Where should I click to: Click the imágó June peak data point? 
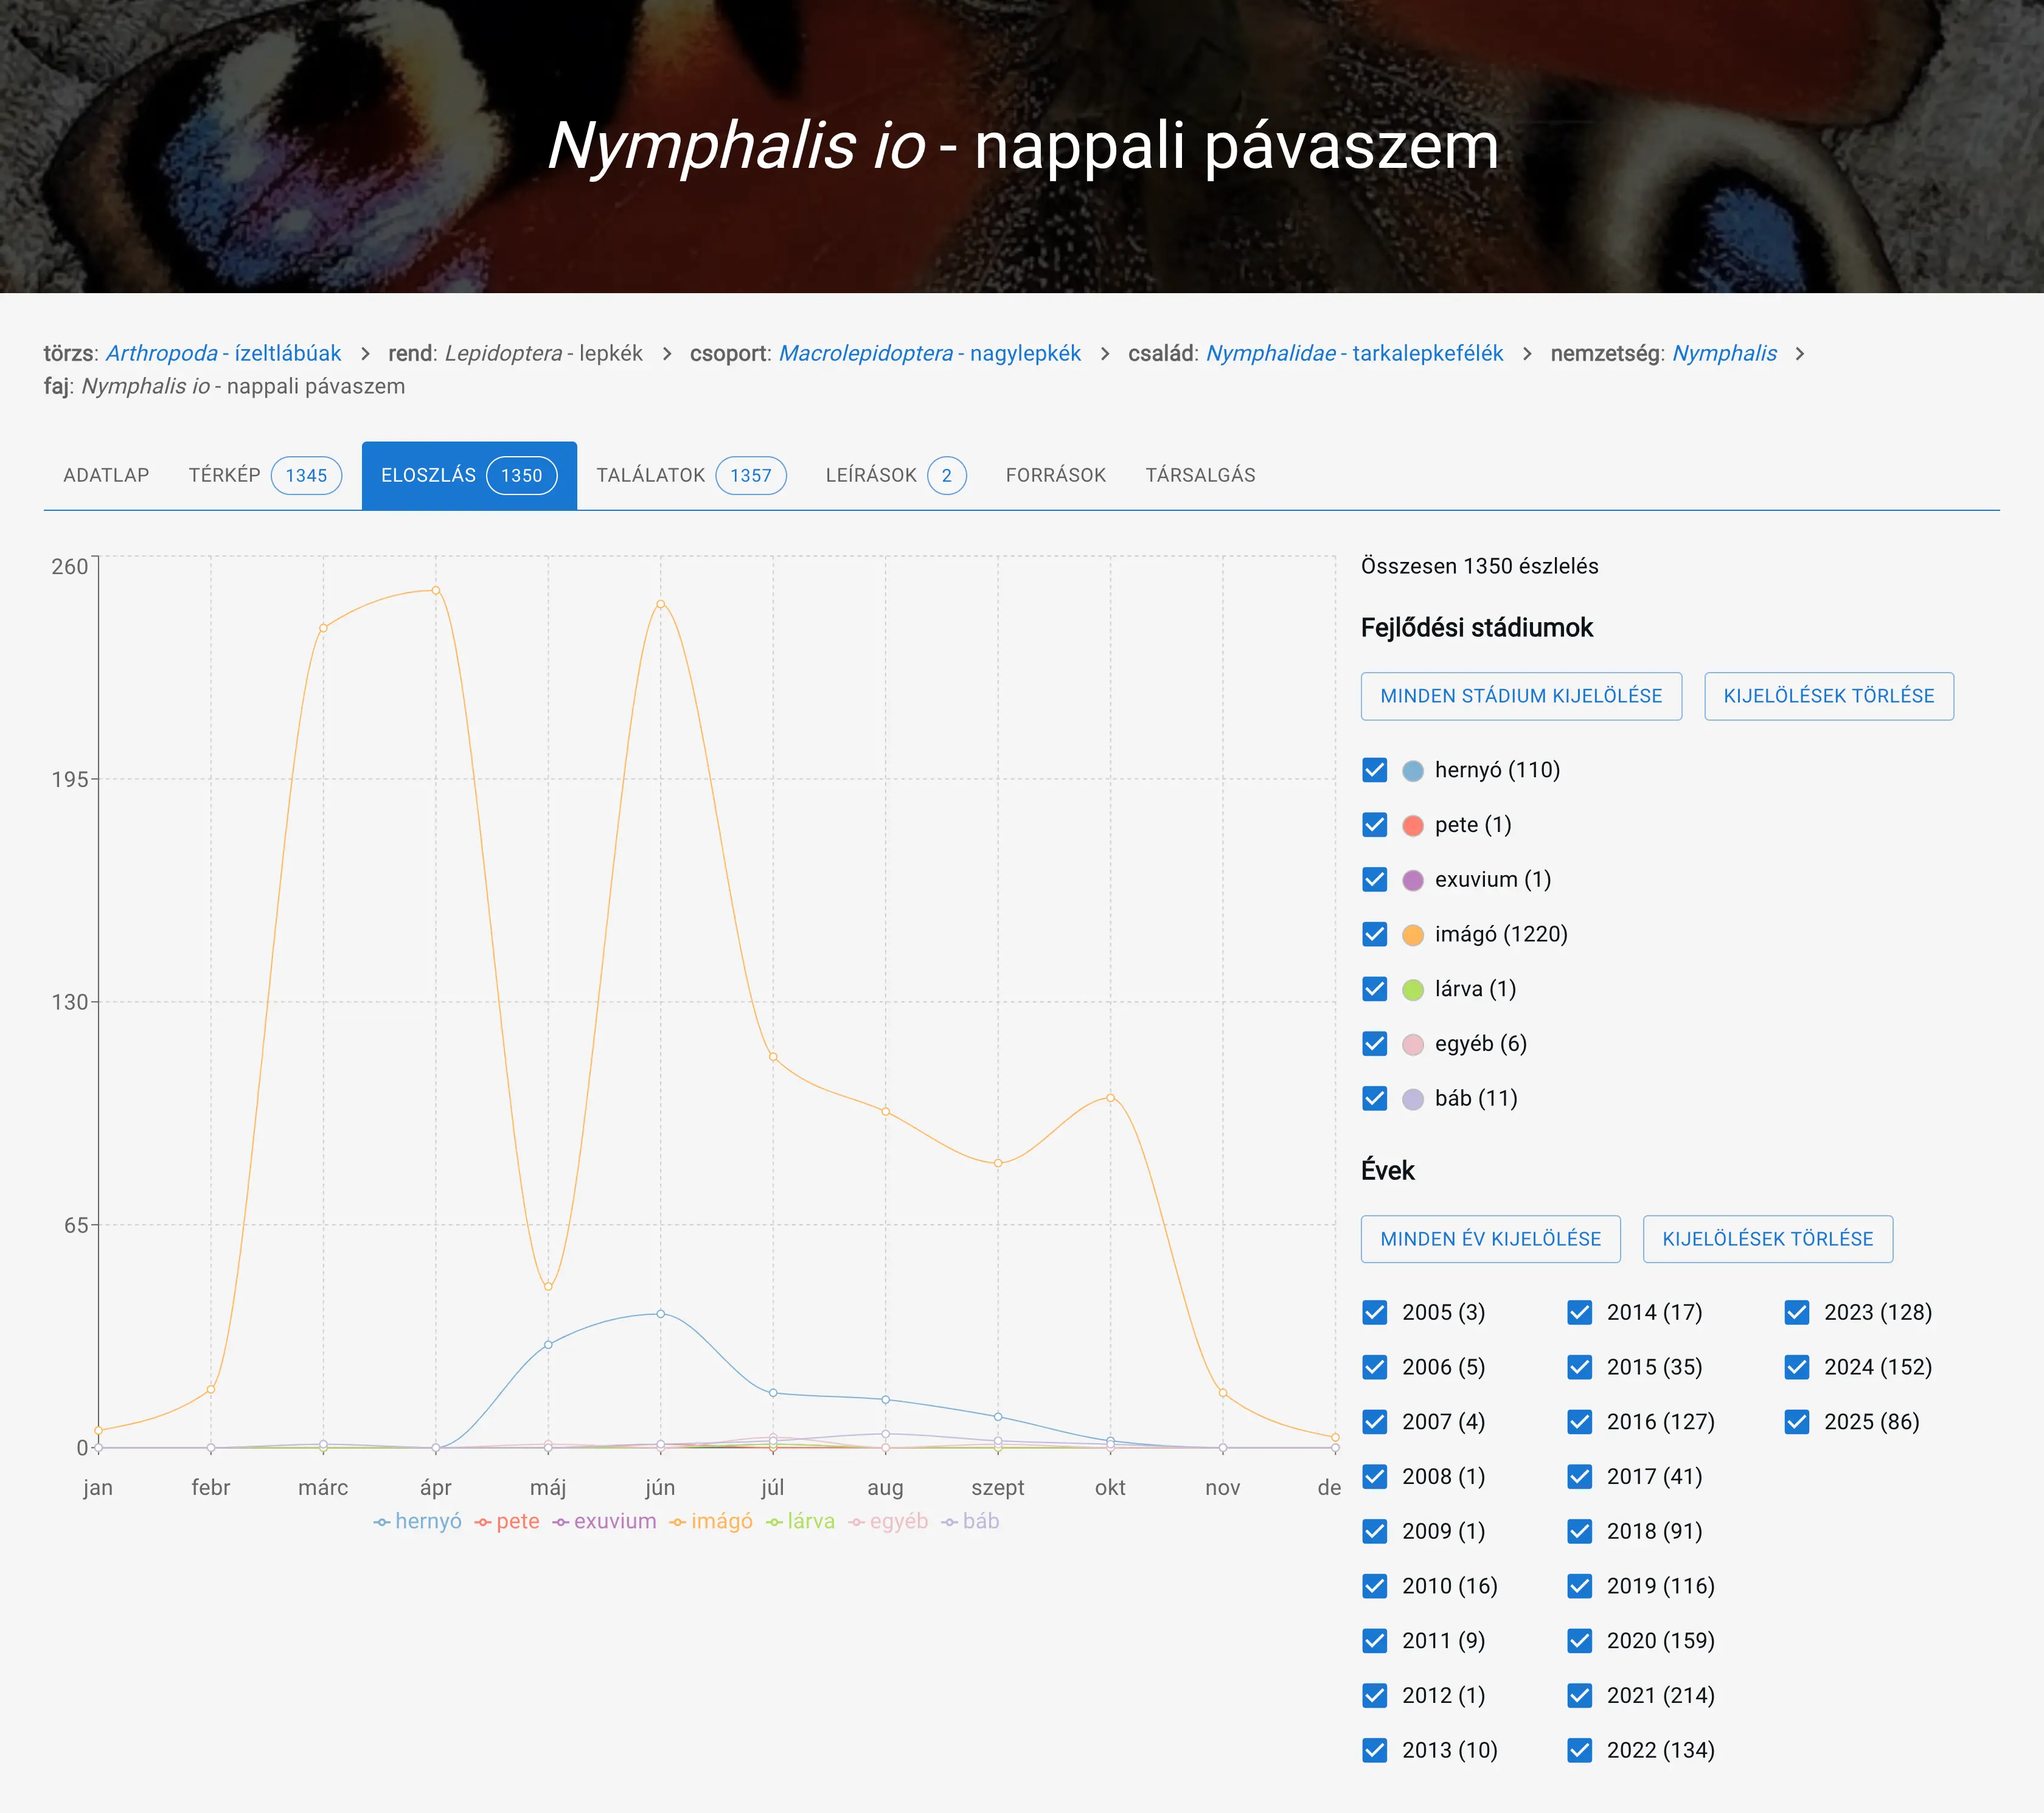660,604
